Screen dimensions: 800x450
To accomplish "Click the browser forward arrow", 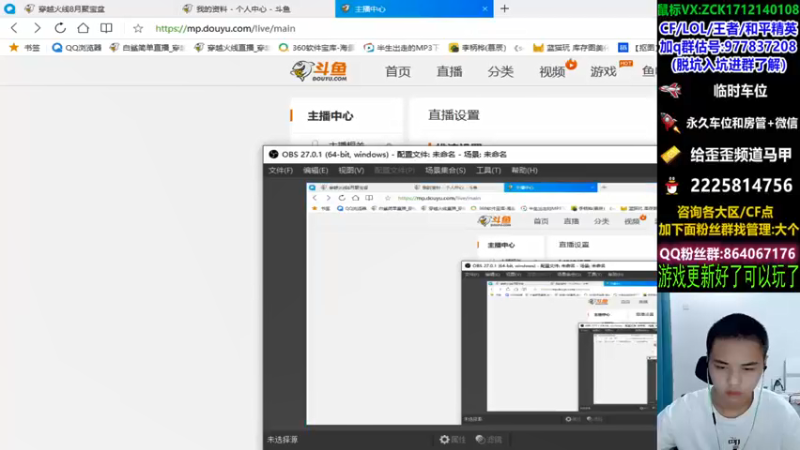I will click(37, 28).
